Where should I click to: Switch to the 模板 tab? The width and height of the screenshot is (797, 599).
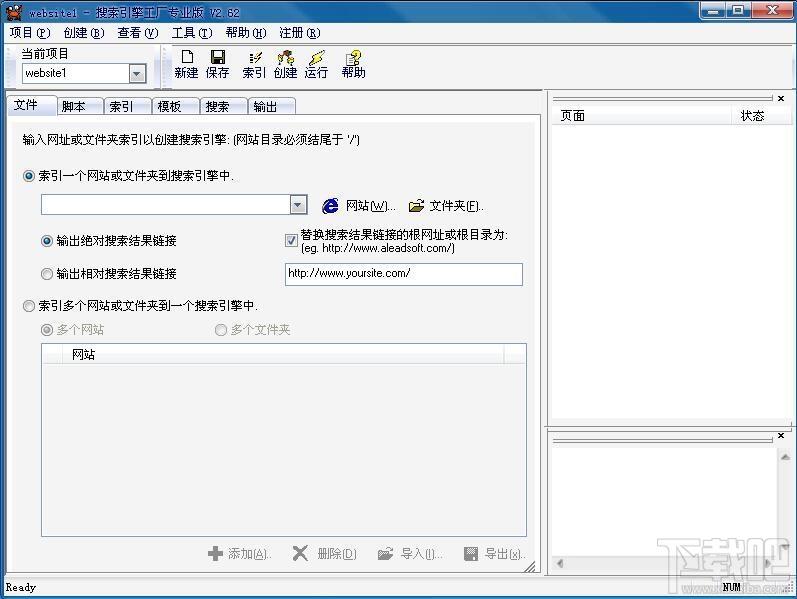click(x=169, y=107)
